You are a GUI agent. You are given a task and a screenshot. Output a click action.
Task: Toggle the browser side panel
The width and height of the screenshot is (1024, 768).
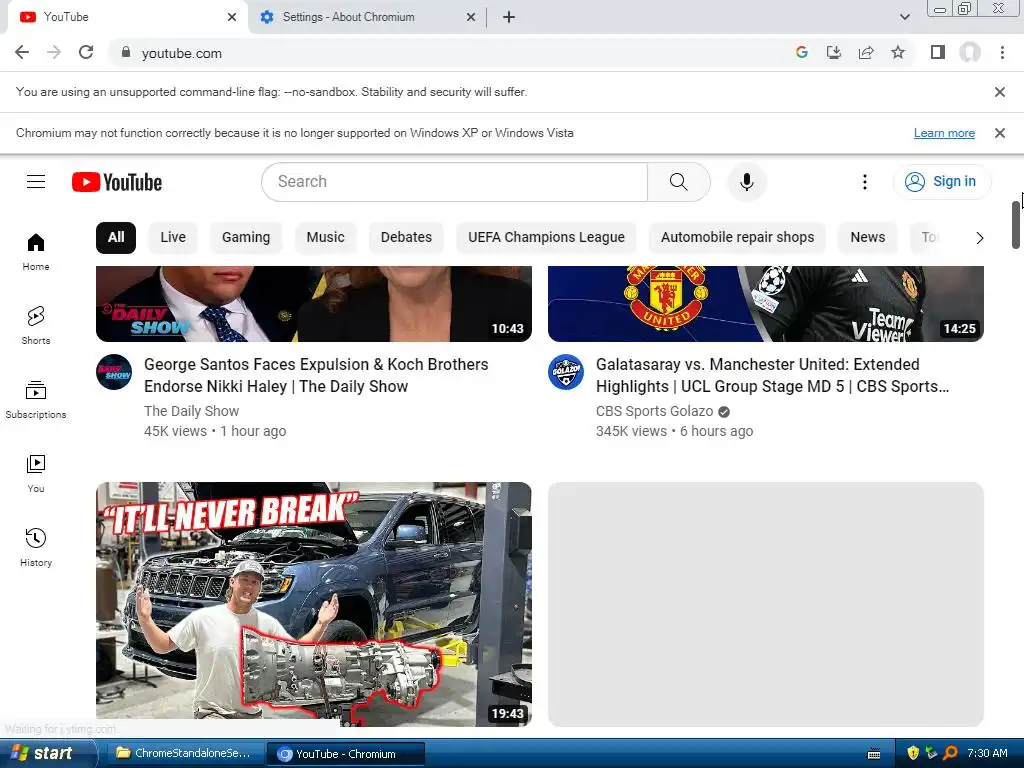tap(938, 53)
